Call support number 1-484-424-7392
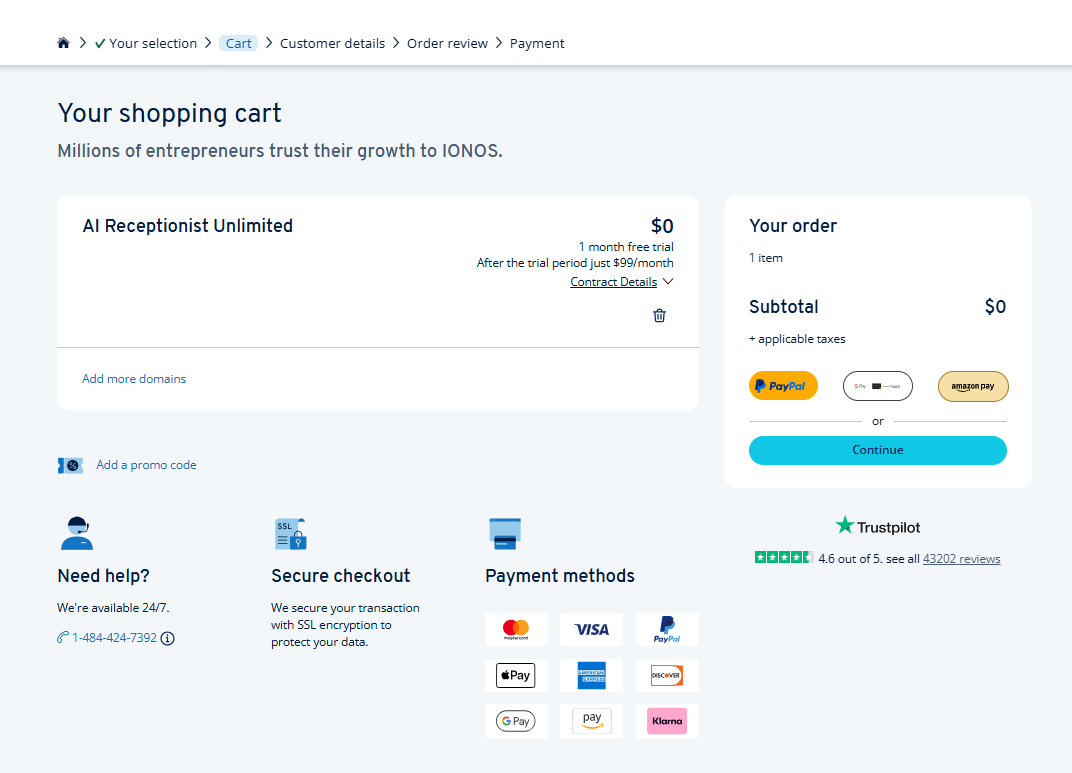Image resolution: width=1072 pixels, height=773 pixels. coord(114,638)
